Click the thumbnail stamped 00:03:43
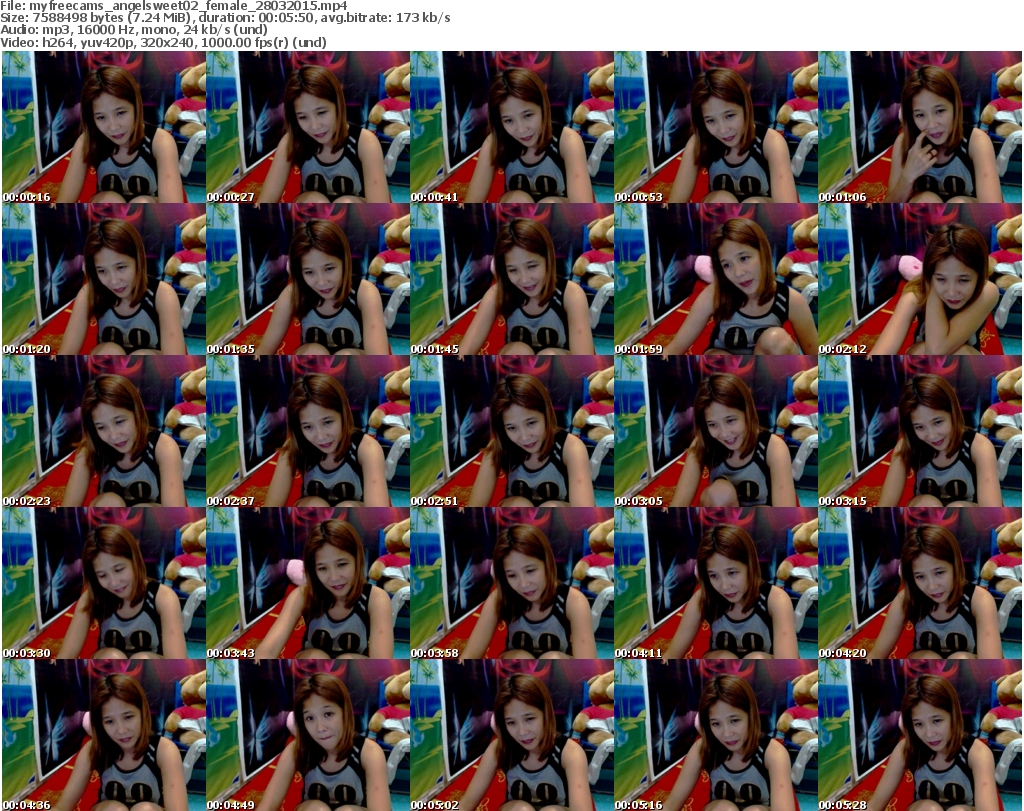The height and width of the screenshot is (811, 1024). point(308,584)
